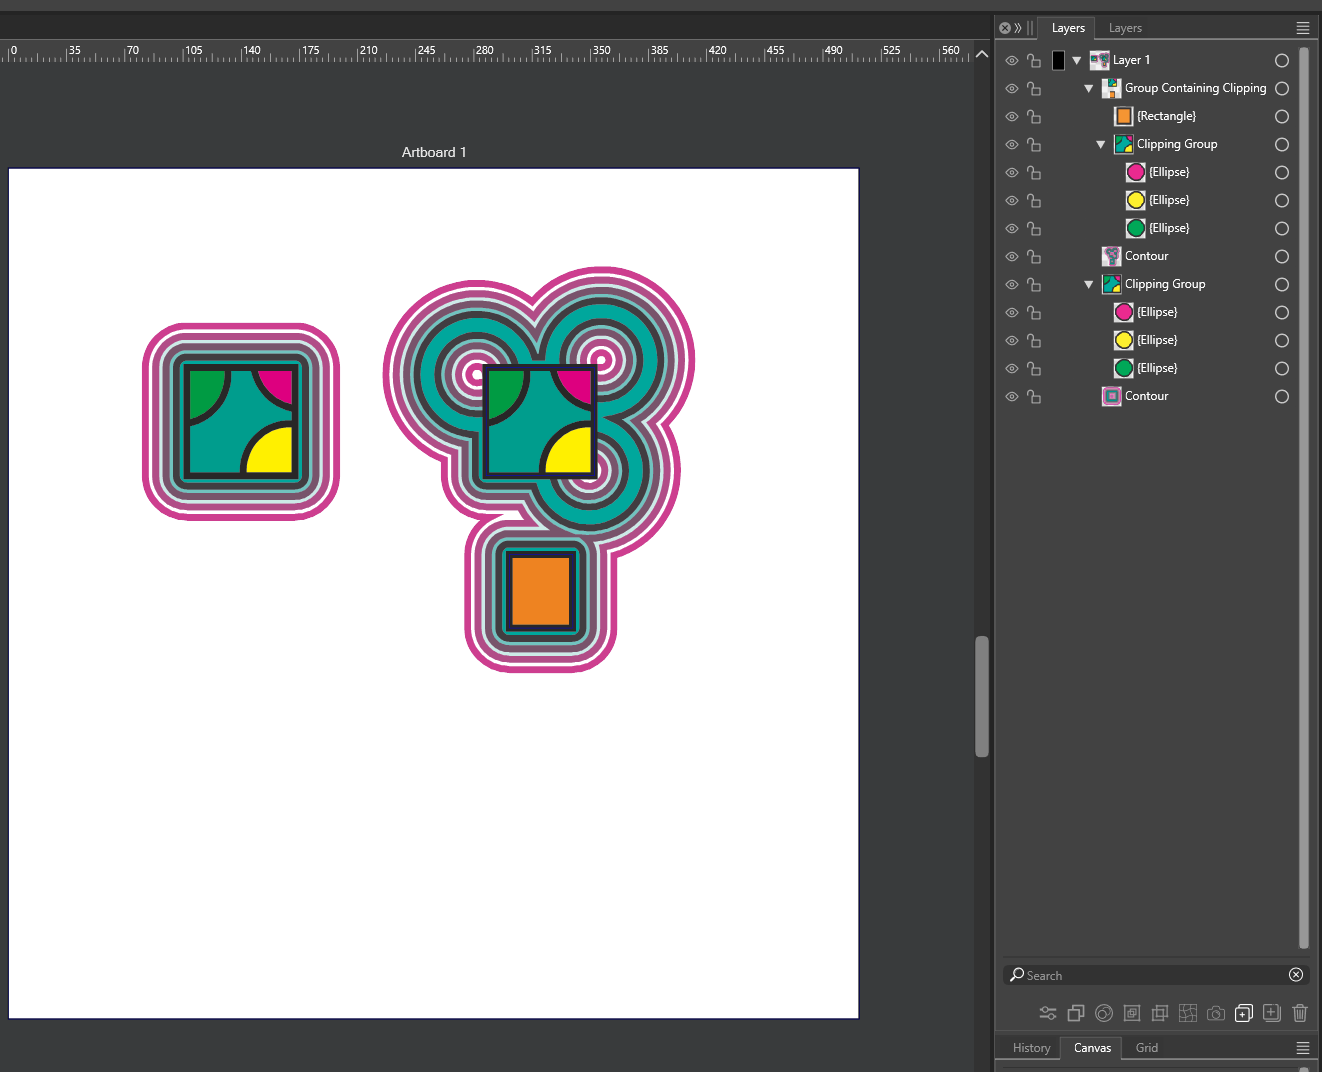Click into the layer Search field

1150,975
